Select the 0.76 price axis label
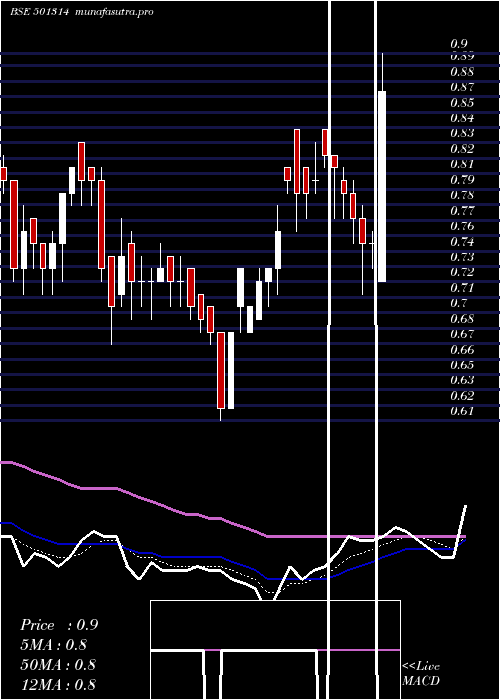The width and height of the screenshot is (500, 700). click(x=462, y=226)
